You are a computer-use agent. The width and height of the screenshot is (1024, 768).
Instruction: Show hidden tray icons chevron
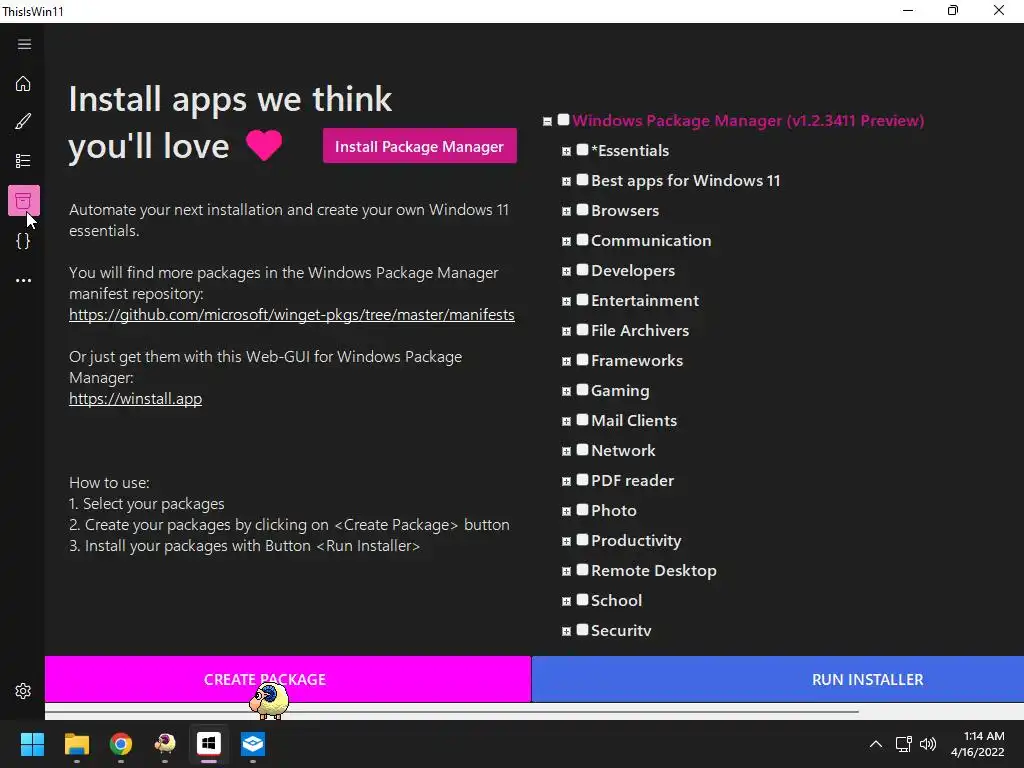(876, 744)
